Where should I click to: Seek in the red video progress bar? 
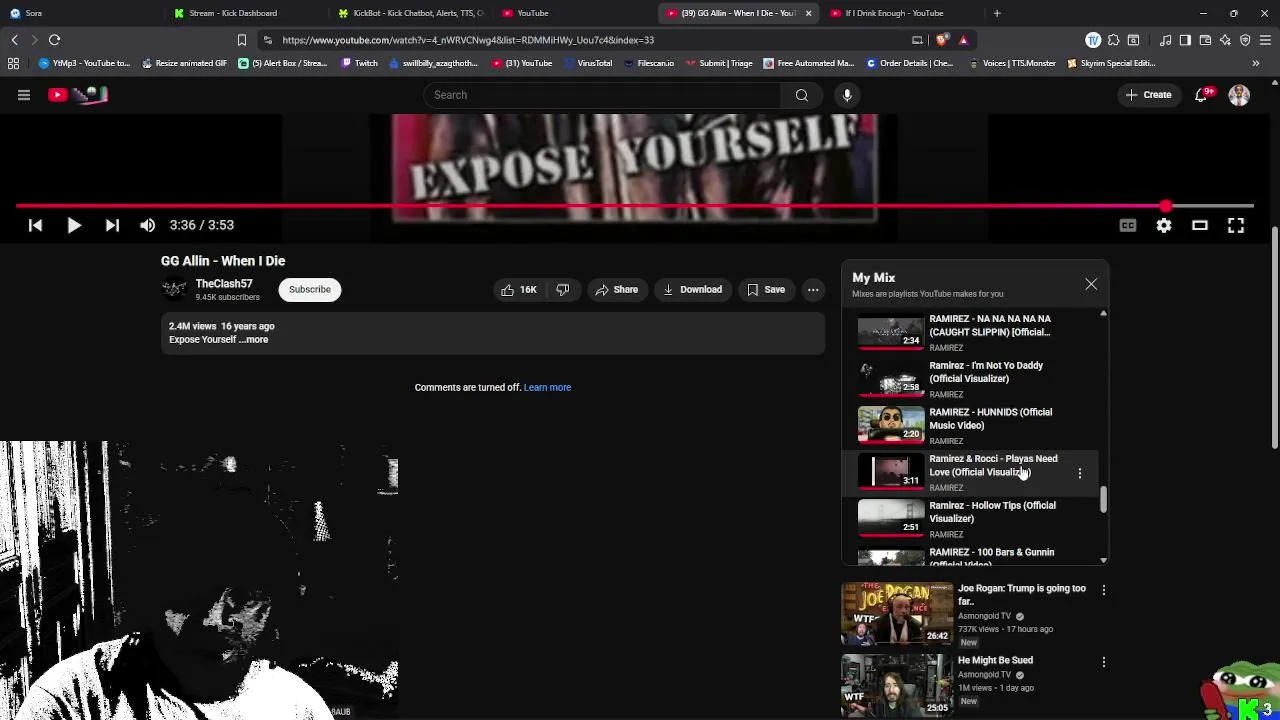click(634, 207)
